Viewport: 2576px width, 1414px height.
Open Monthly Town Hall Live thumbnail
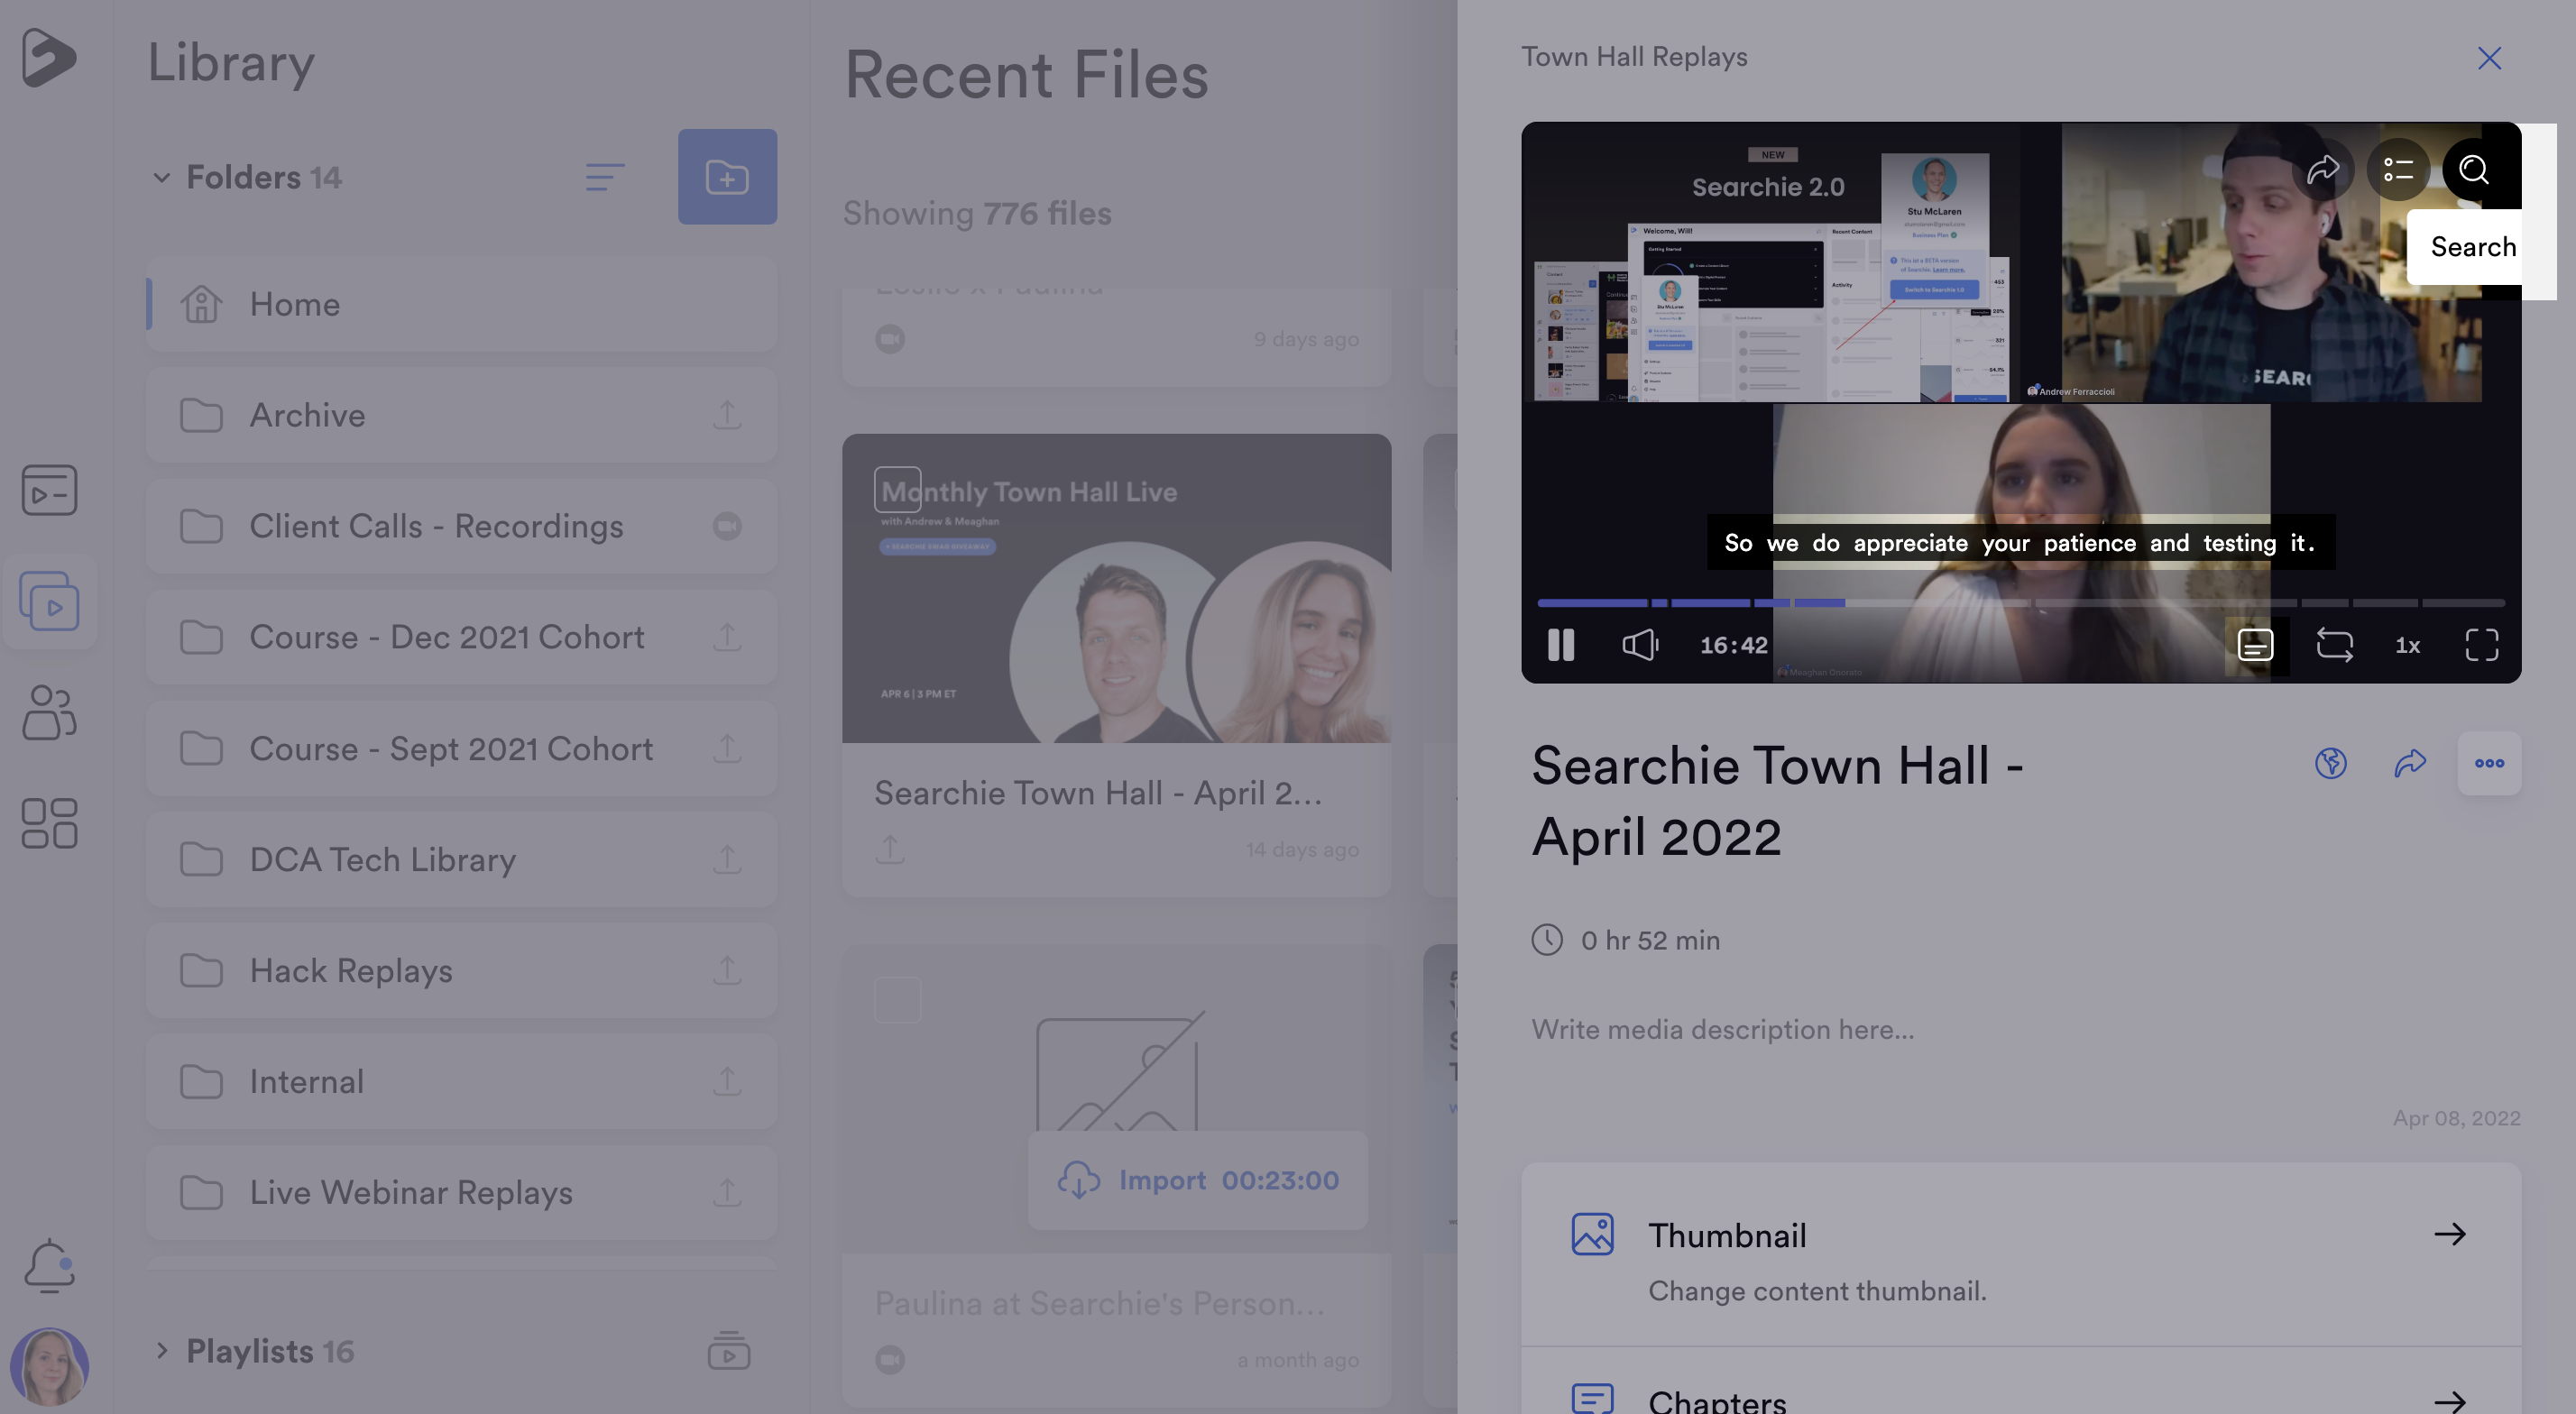coord(1116,588)
